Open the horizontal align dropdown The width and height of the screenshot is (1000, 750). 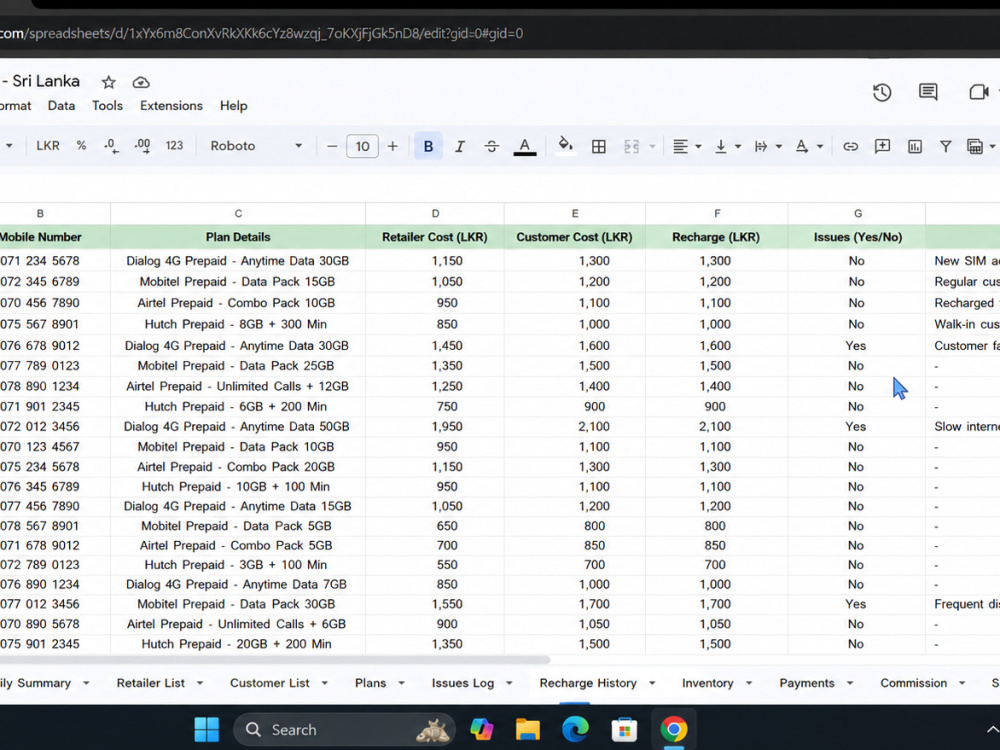687,147
